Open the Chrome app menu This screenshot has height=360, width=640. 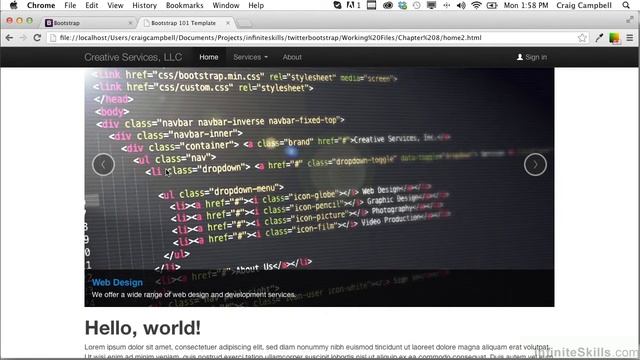click(x=41, y=5)
